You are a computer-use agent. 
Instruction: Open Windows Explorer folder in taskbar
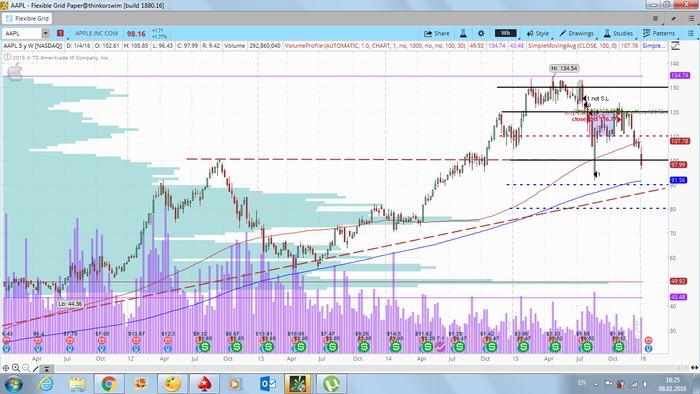[78, 383]
